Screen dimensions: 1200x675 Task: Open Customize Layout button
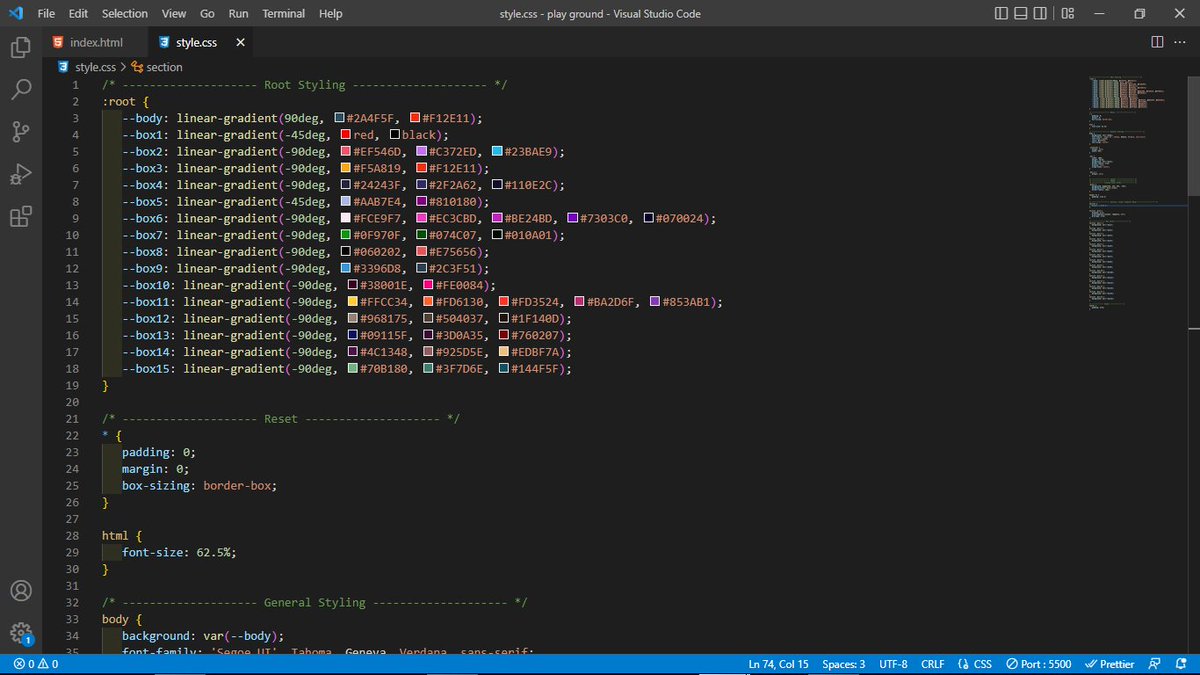tap(1068, 14)
